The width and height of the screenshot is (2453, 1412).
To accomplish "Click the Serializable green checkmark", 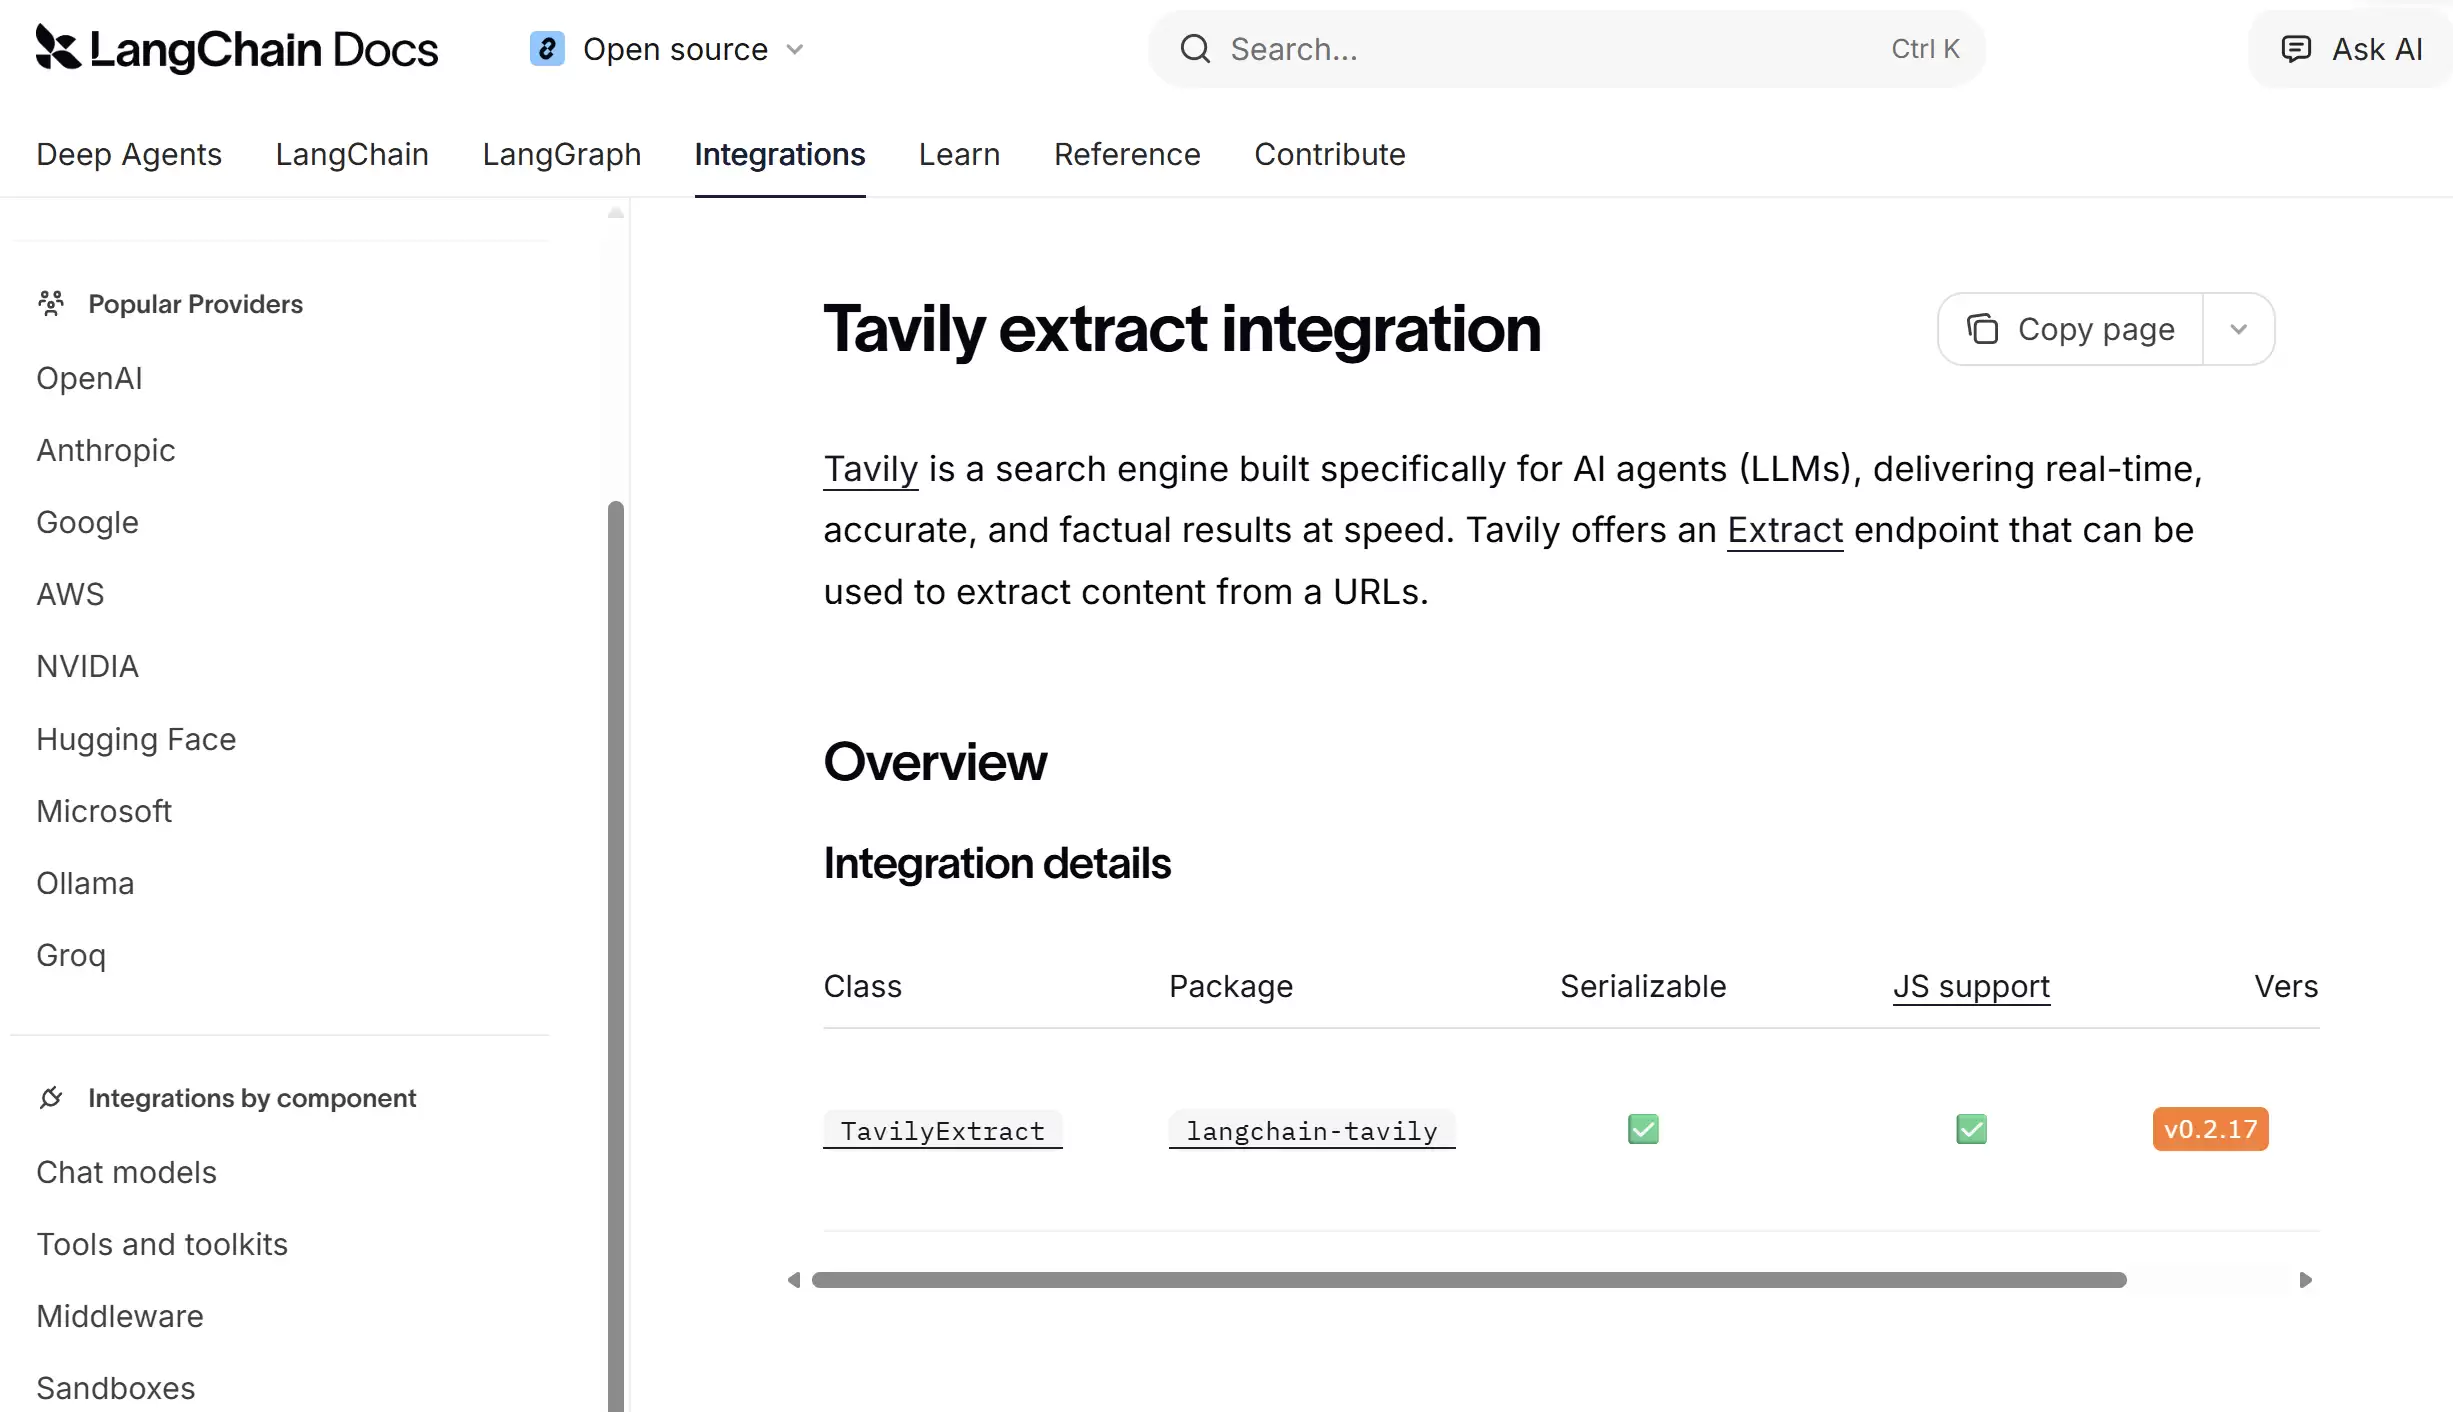I will pyautogui.click(x=1643, y=1129).
